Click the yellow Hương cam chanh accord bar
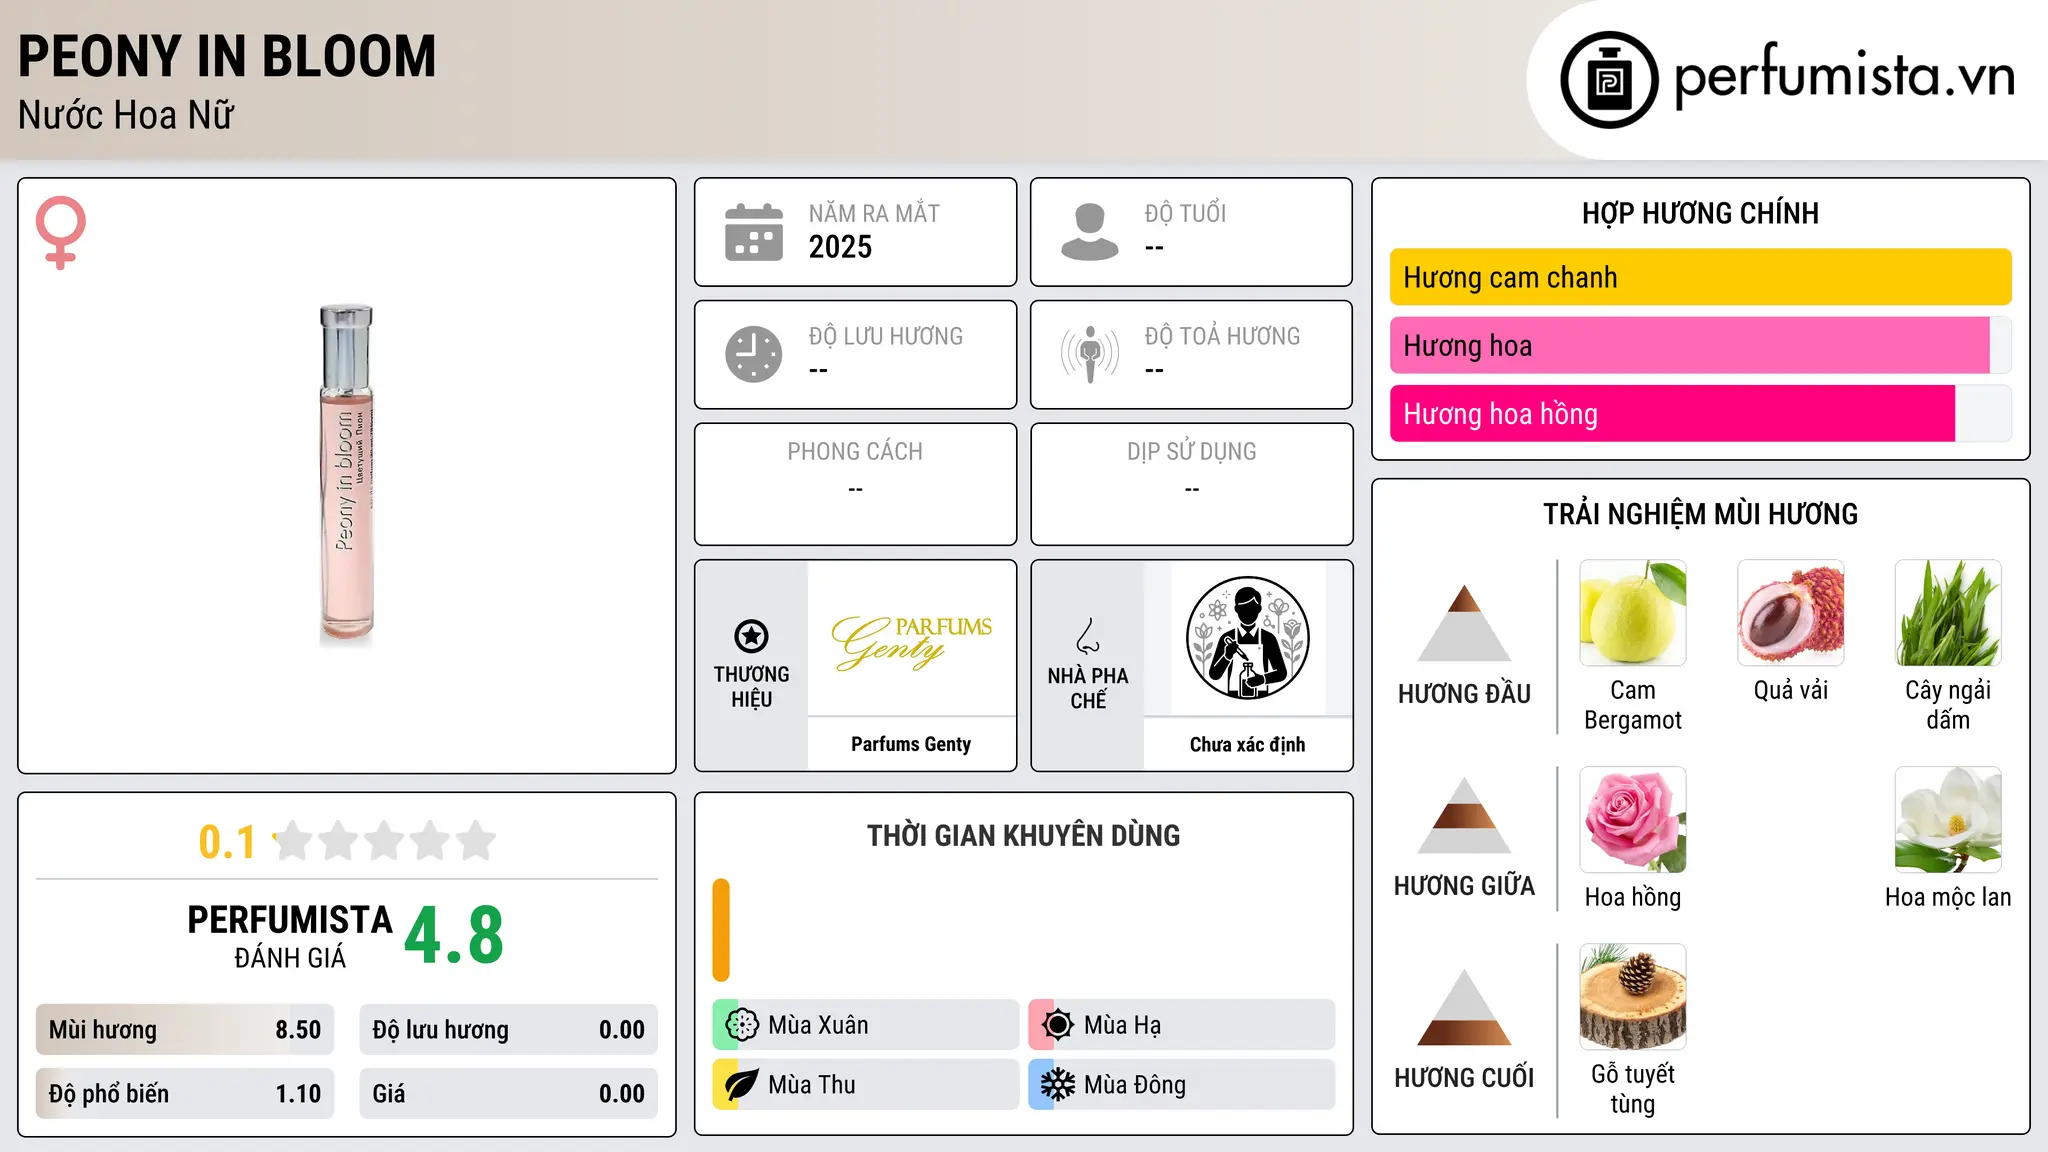This screenshot has height=1152, width=2048. point(1700,277)
